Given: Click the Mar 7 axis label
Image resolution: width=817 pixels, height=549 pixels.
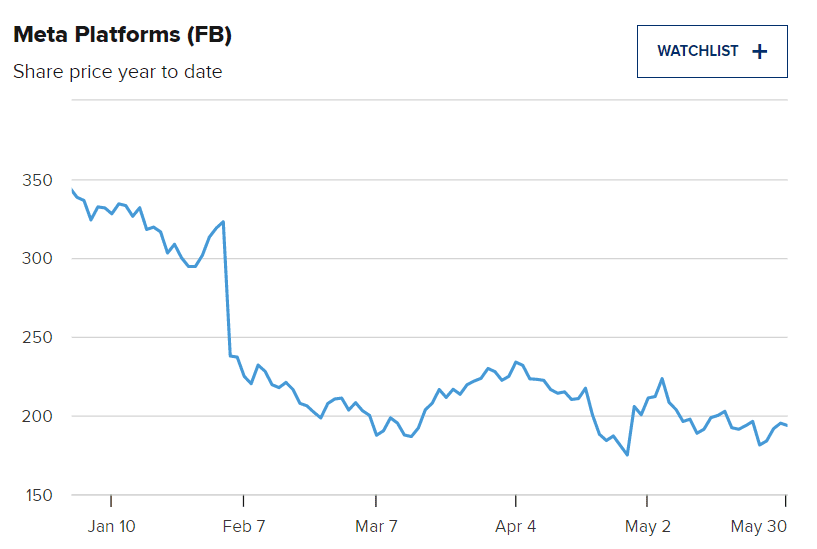Looking at the screenshot, I should 376,526.
